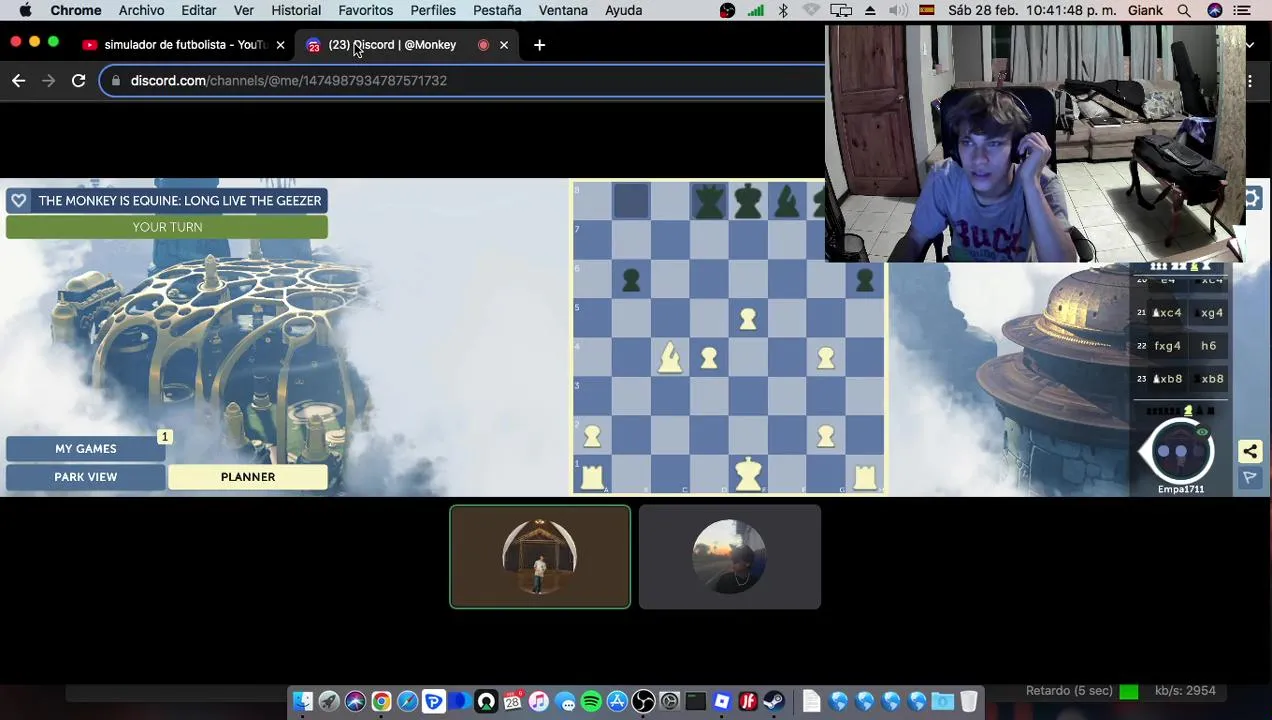Image resolution: width=1272 pixels, height=720 pixels.
Task: Open Safari from the Dock
Action: coord(407,702)
